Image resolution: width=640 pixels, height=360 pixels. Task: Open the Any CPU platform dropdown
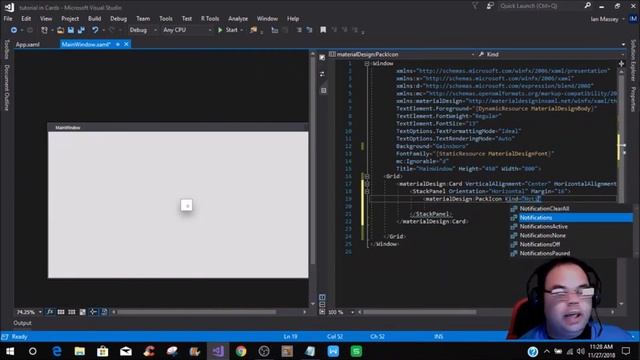[x=187, y=30]
